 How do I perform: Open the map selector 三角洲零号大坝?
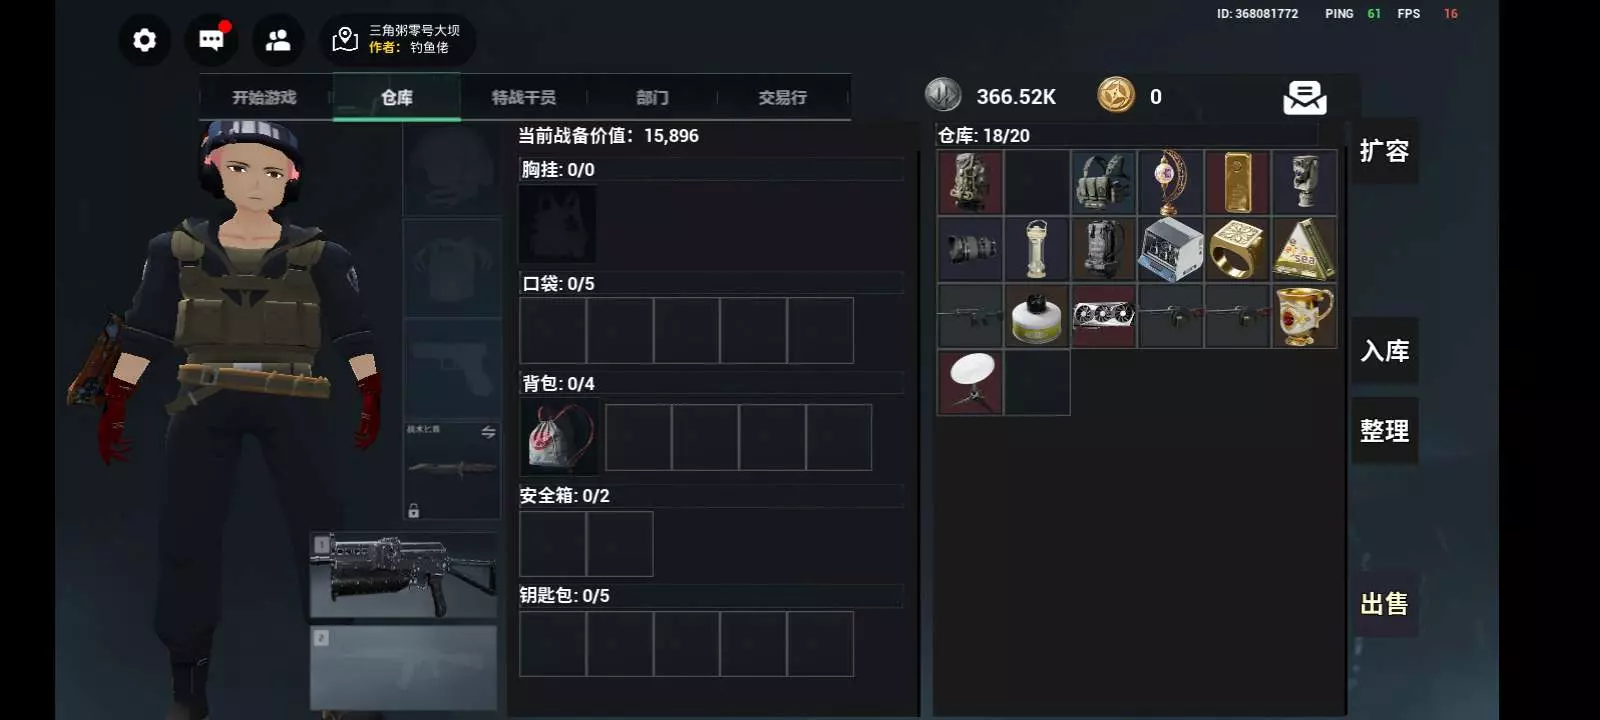coord(398,40)
